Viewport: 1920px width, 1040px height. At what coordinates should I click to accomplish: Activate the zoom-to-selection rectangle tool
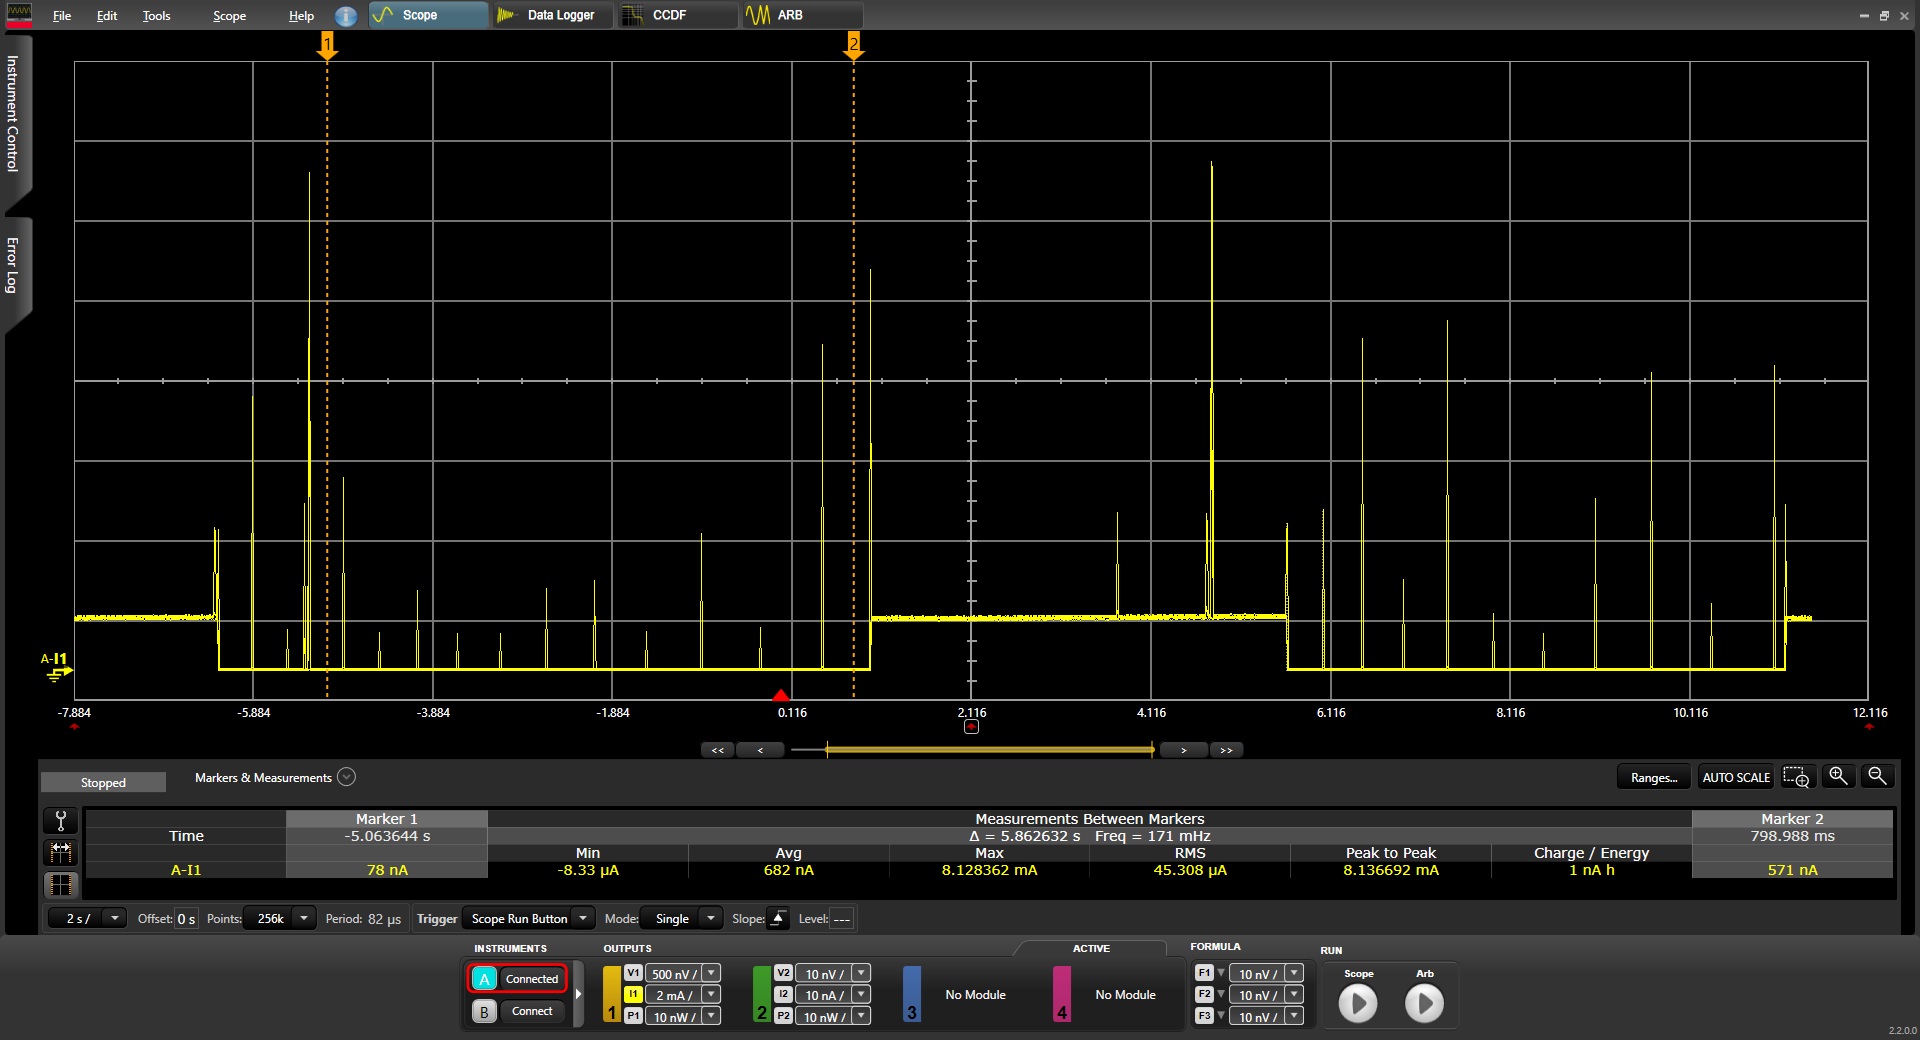tap(1796, 777)
